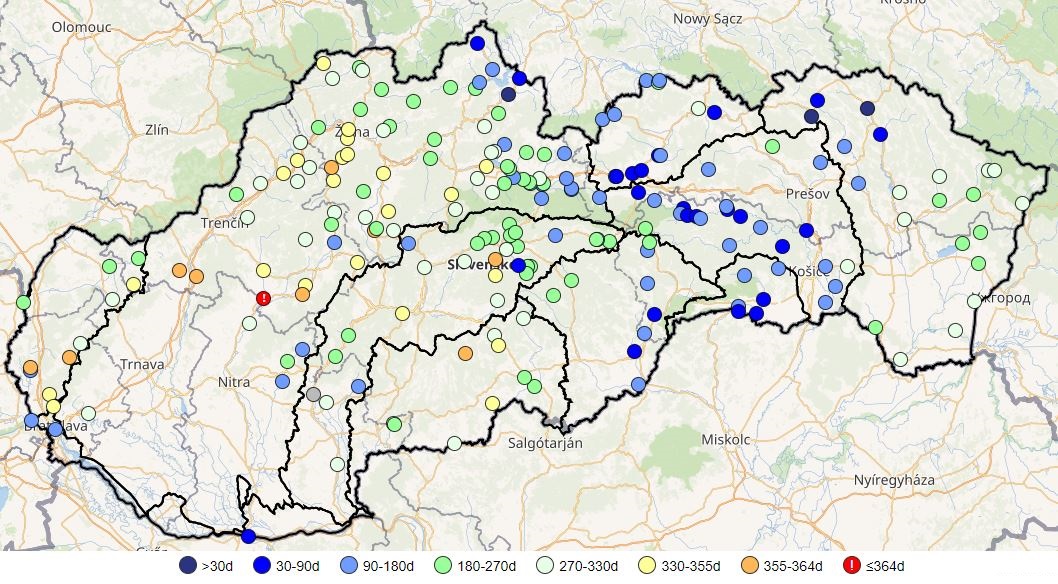Viewport: 1058px width, 584px height.
Task: Click the Trenčín city label
Action: pyautogui.click(x=224, y=222)
